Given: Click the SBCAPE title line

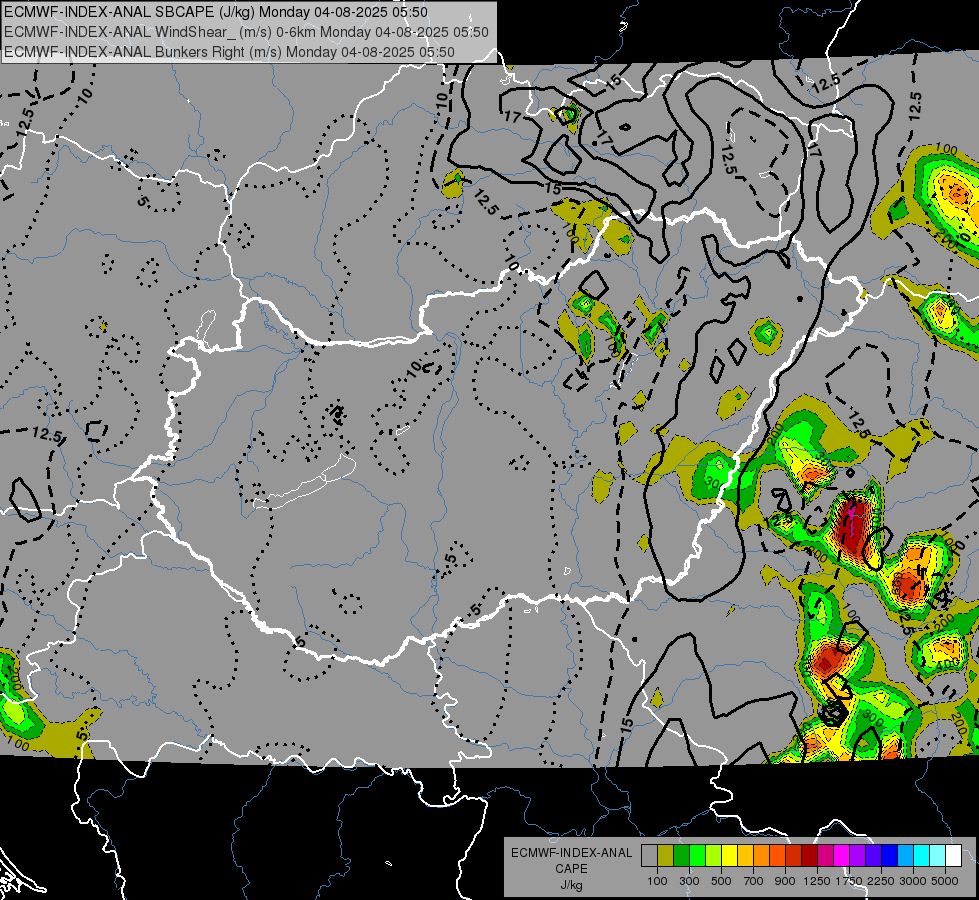Looking at the screenshot, I should pyautogui.click(x=216, y=12).
